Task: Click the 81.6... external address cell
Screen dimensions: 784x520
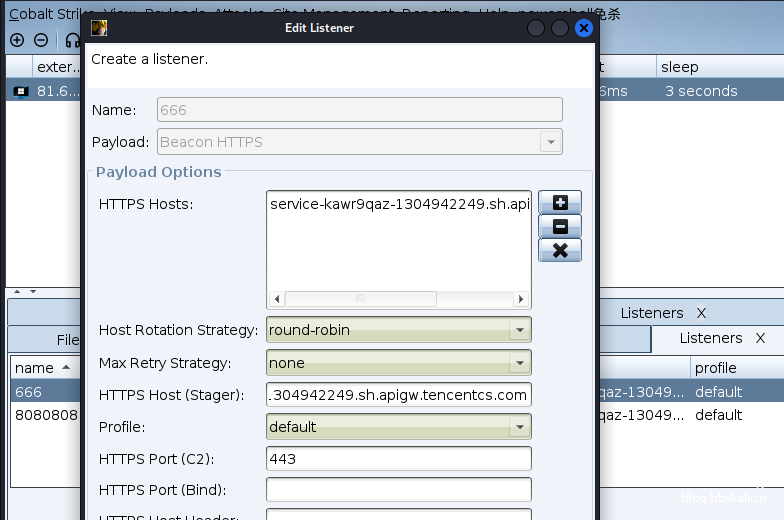Action: coord(58,92)
